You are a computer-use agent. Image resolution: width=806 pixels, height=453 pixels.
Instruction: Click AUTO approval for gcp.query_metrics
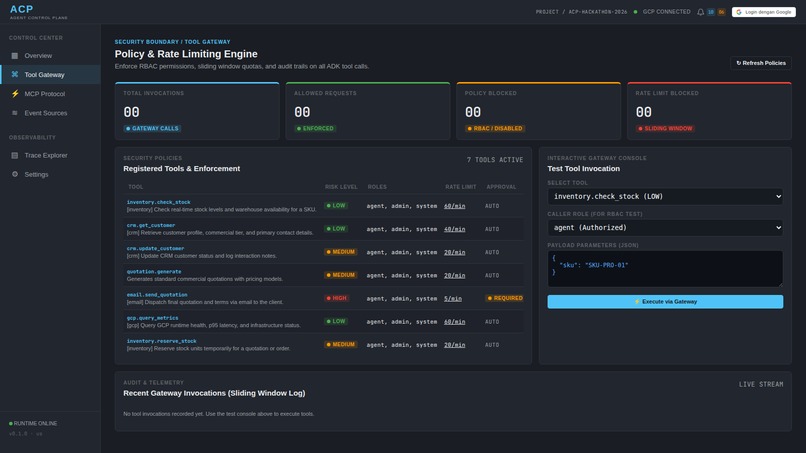coord(492,321)
